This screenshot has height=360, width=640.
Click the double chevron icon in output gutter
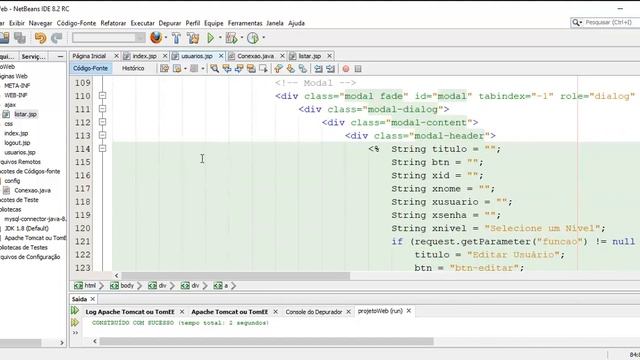(75, 333)
